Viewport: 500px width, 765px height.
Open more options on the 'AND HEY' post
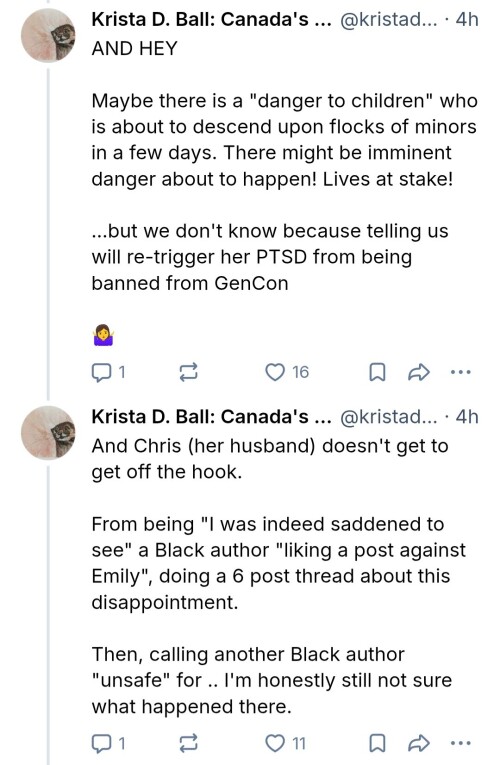click(x=461, y=373)
